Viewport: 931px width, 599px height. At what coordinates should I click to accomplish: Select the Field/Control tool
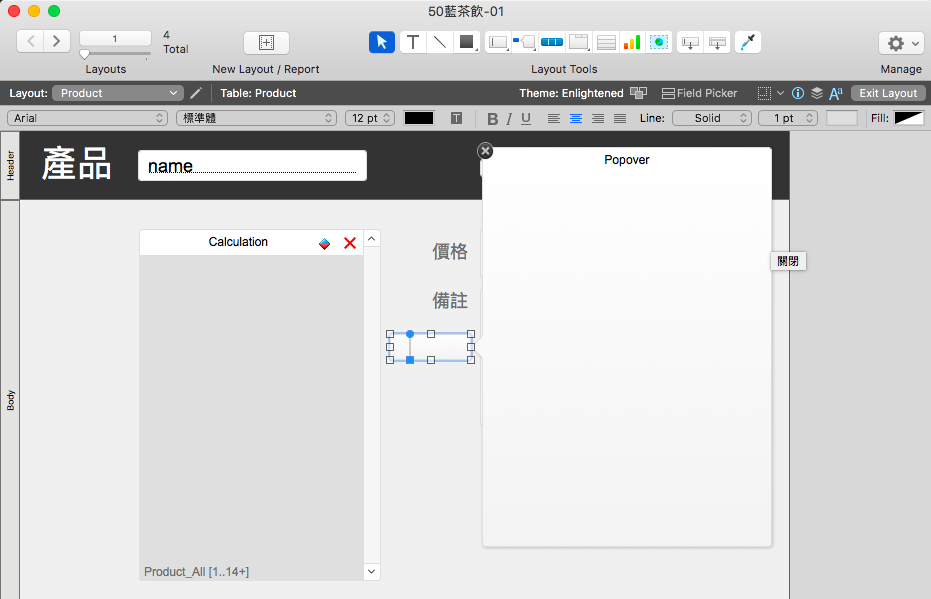(x=498, y=42)
